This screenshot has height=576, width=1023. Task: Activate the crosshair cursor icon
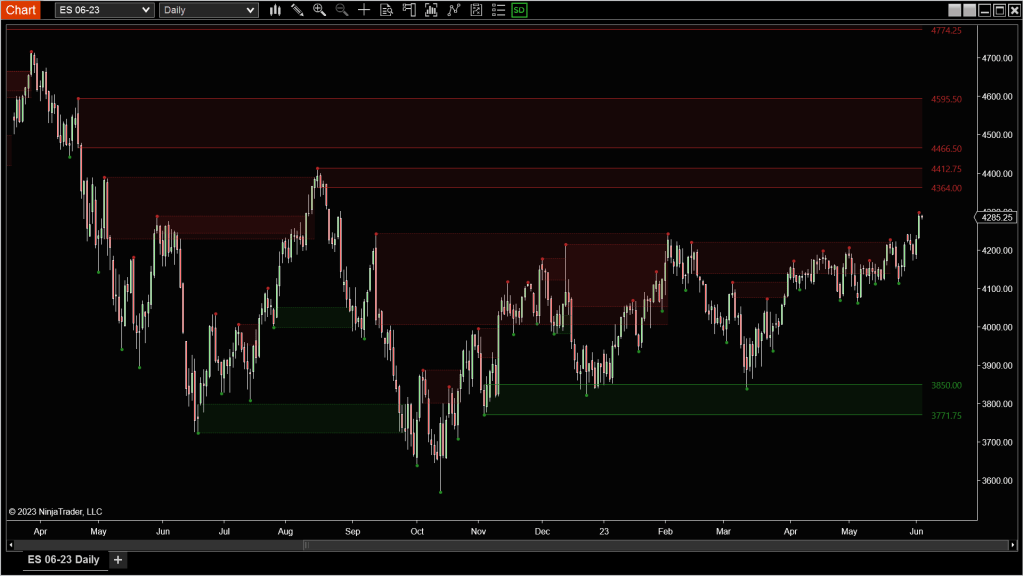tap(364, 10)
